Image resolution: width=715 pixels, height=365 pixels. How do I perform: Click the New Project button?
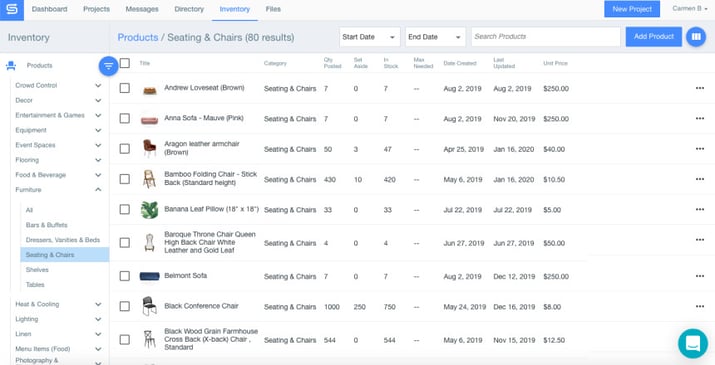pyautogui.click(x=632, y=9)
